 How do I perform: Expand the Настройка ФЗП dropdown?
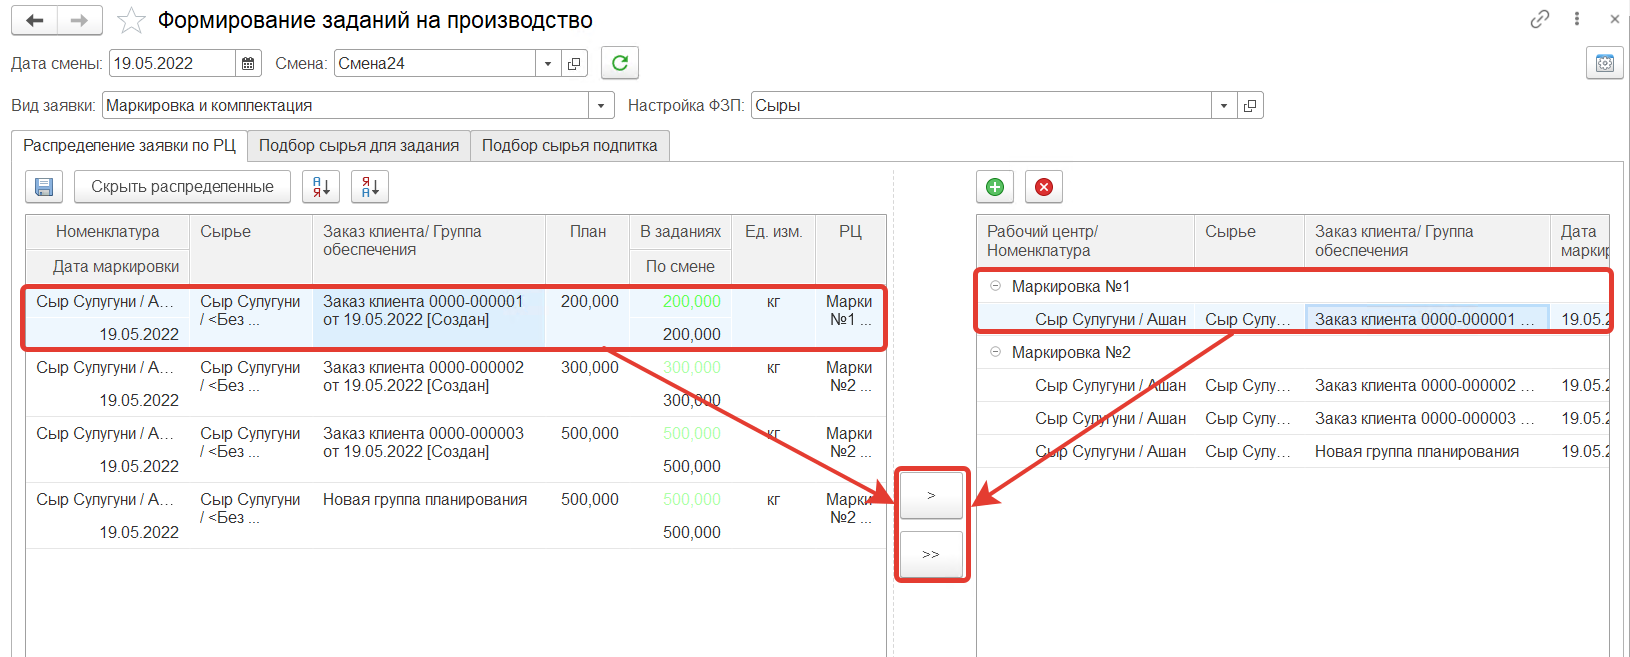point(1224,105)
